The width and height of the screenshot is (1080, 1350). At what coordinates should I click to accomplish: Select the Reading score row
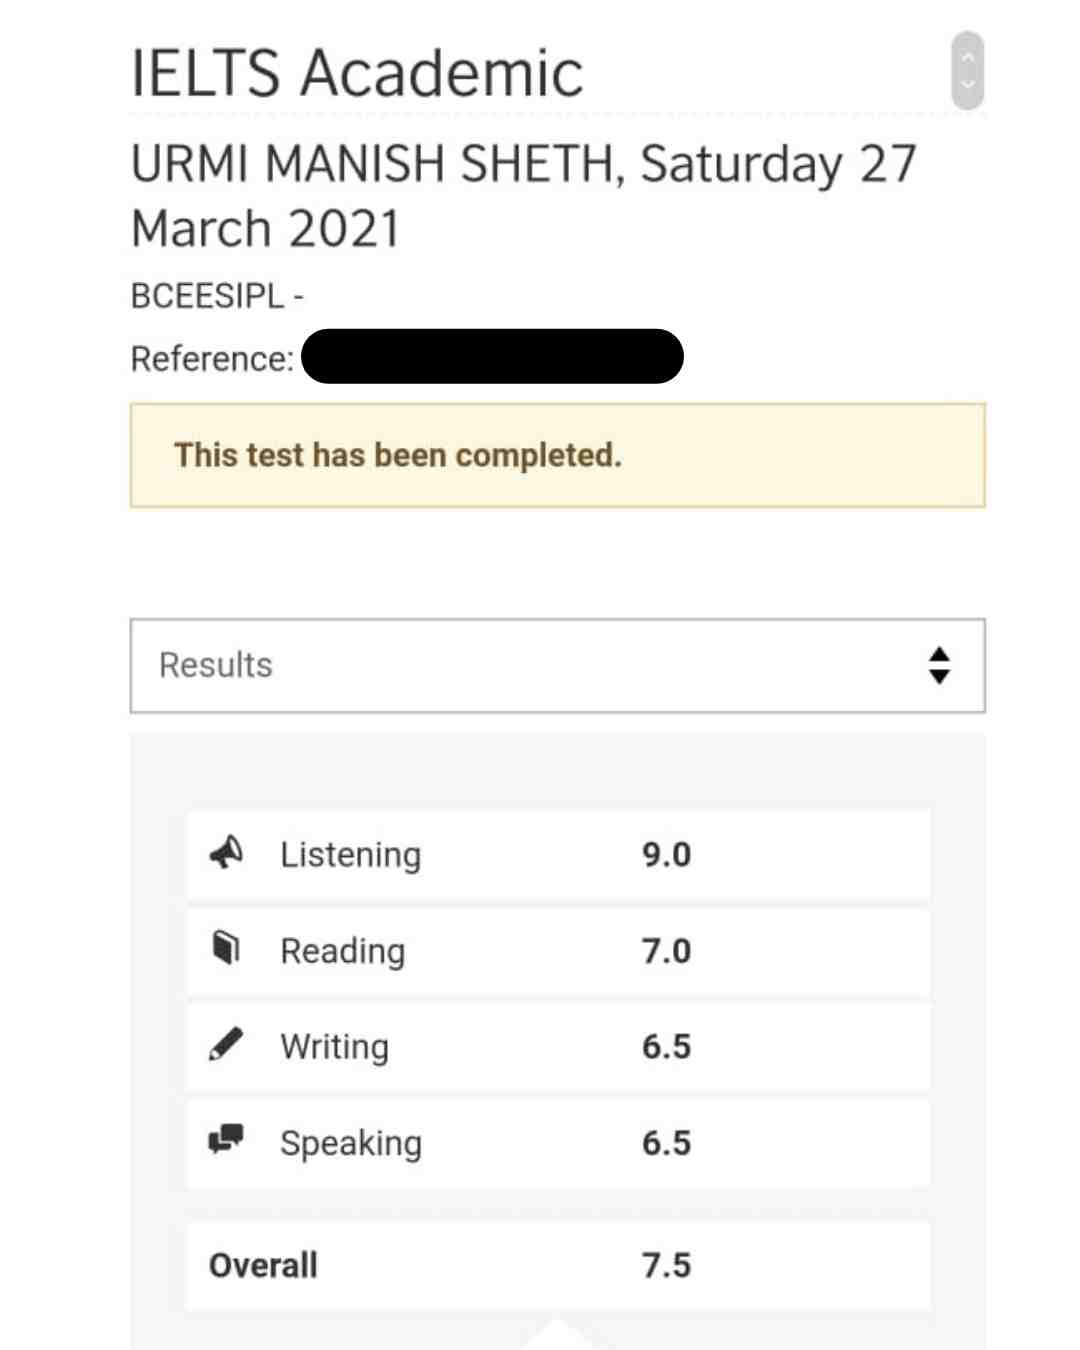coord(558,951)
